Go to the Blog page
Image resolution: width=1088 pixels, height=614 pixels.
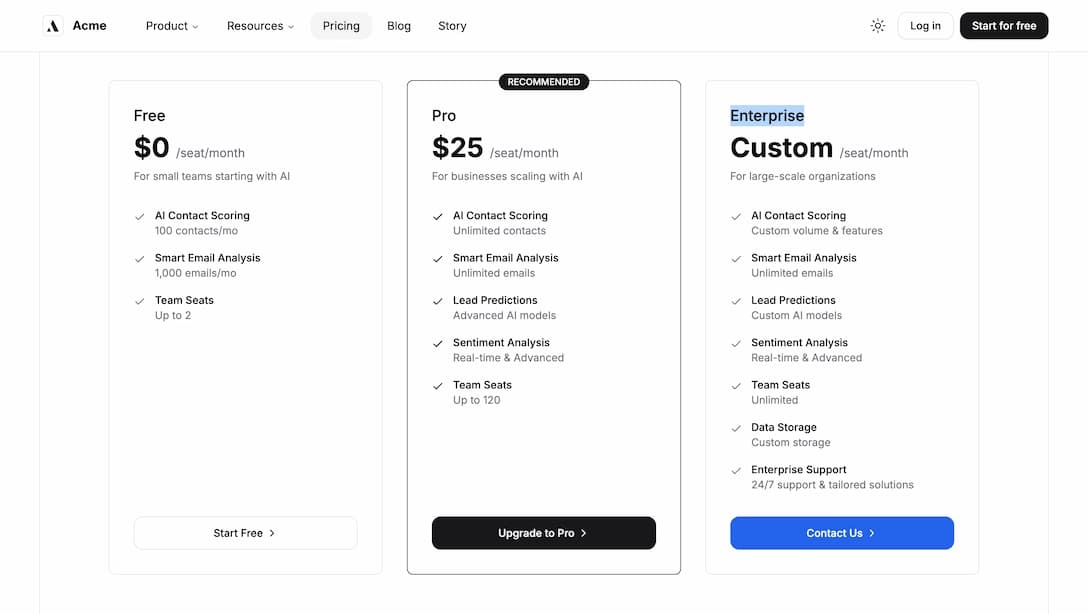click(399, 26)
